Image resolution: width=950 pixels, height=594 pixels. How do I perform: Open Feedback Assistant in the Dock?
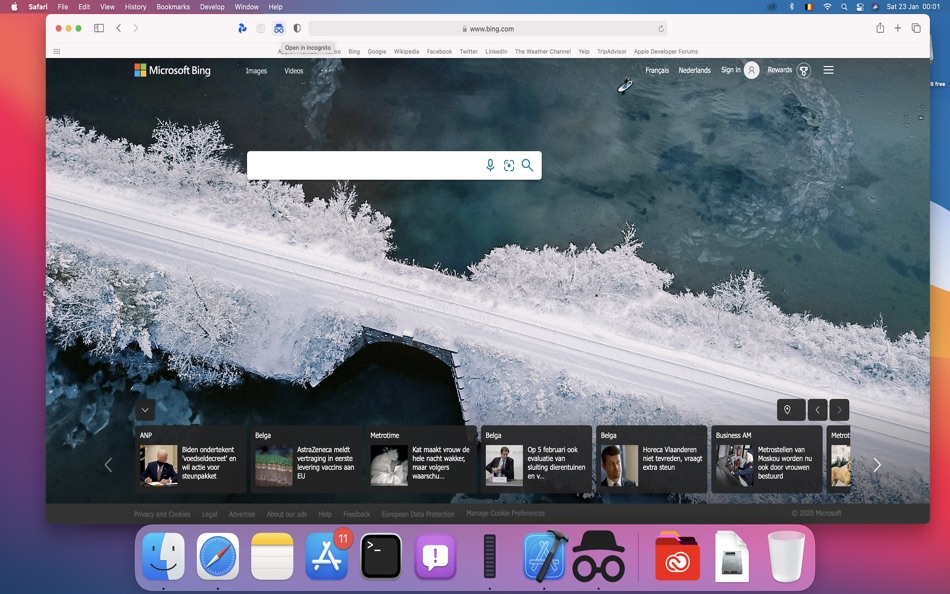(x=436, y=556)
